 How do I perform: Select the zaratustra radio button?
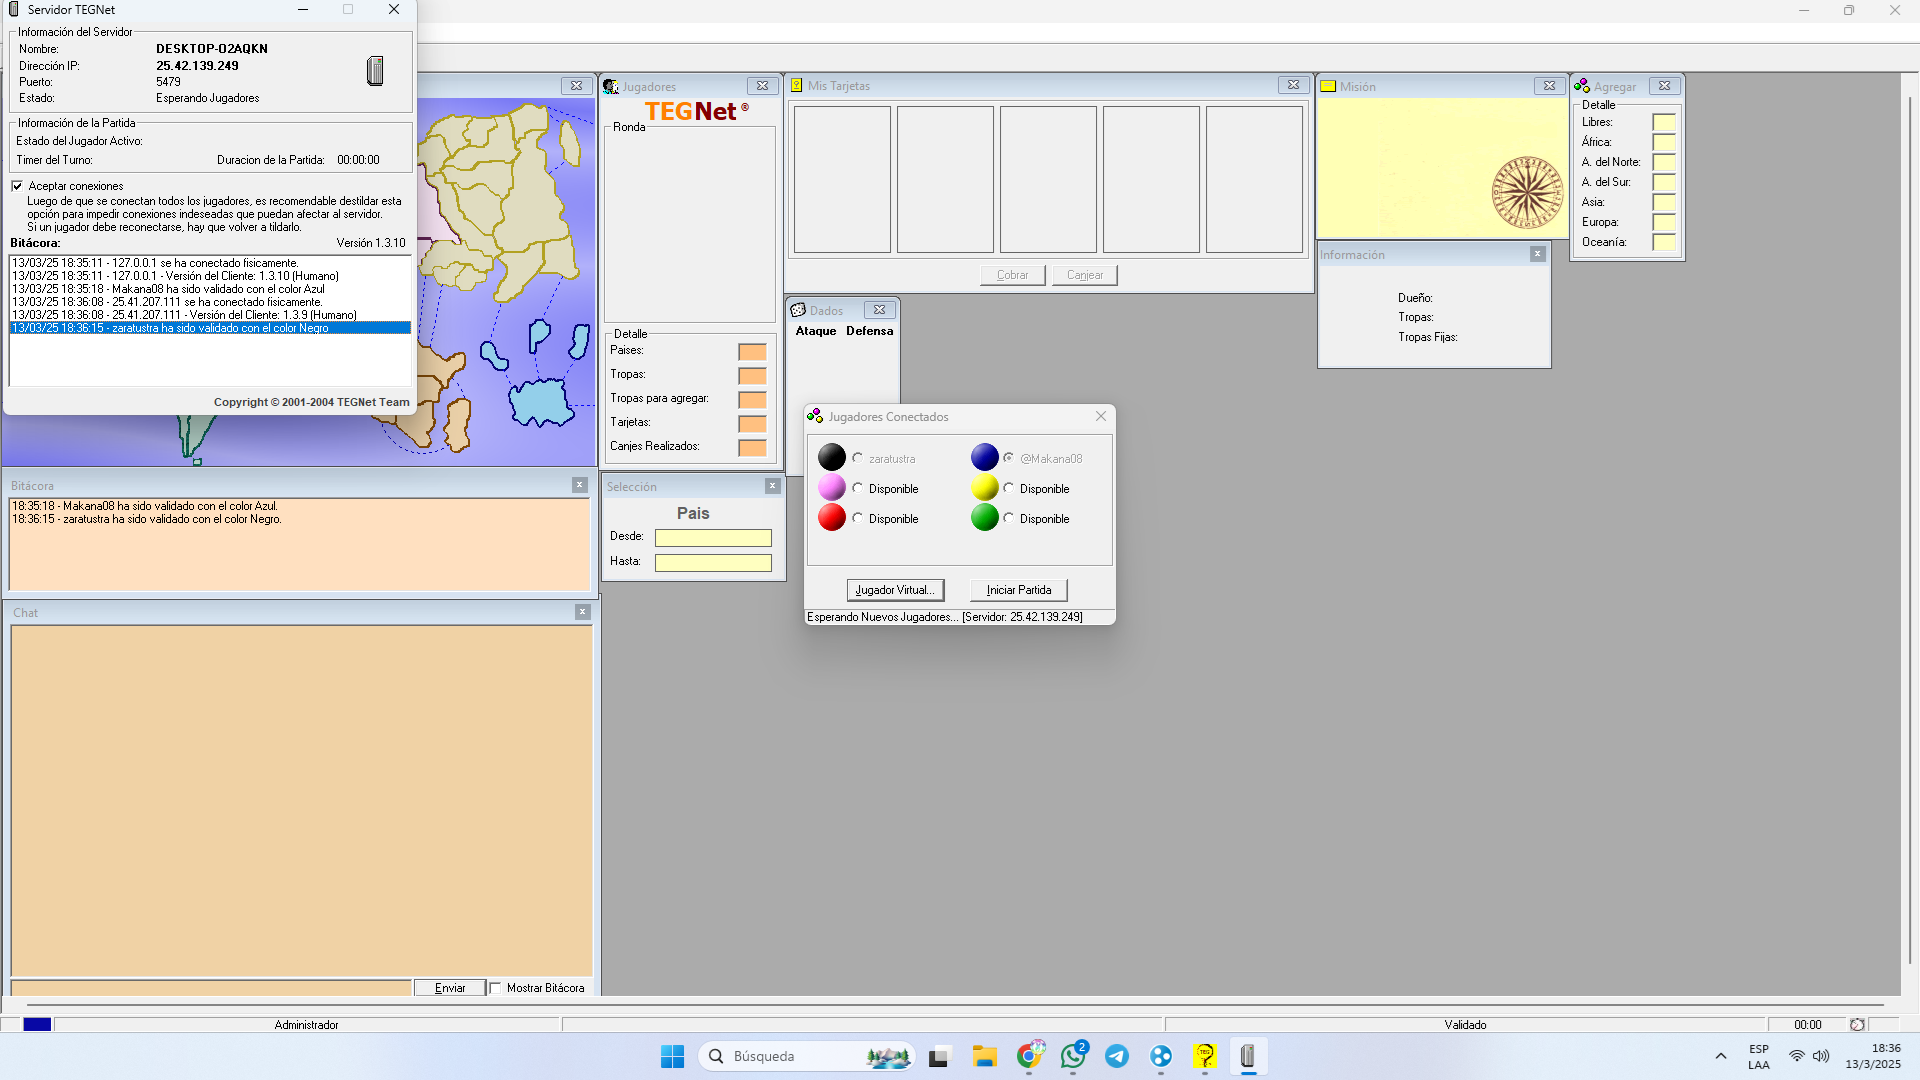point(857,458)
